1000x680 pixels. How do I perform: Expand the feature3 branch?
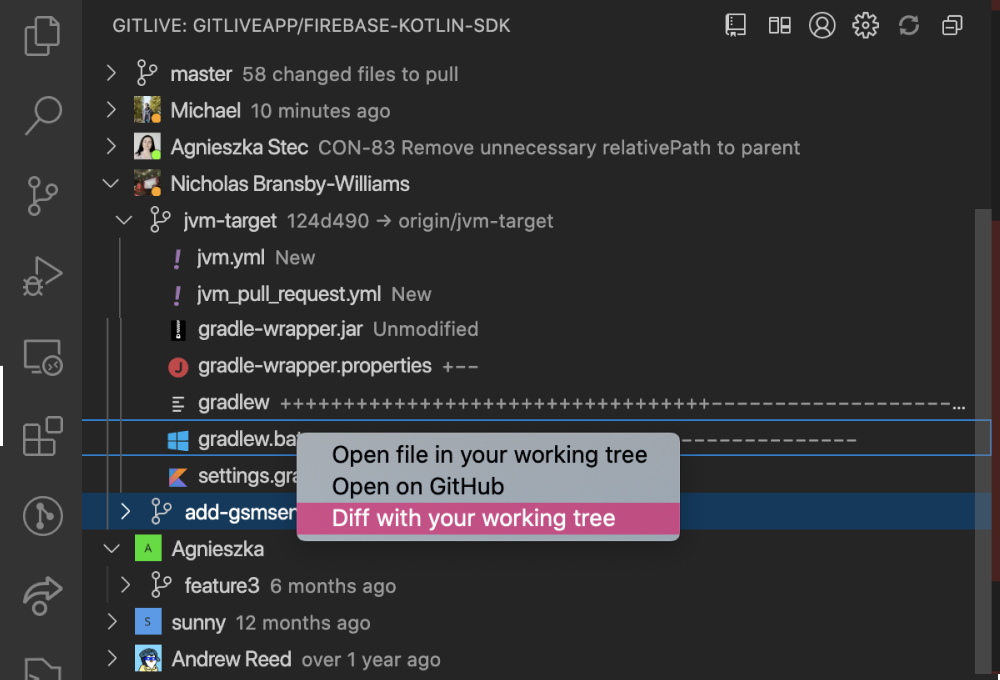(x=124, y=585)
